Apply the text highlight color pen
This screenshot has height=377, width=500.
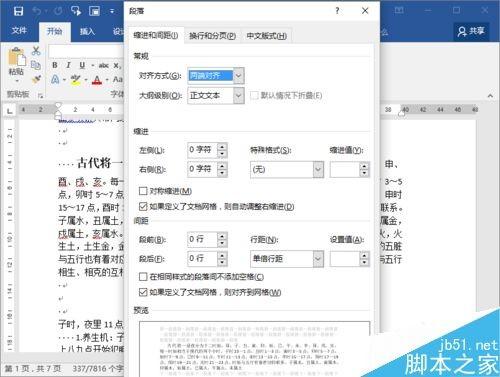(x=76, y=79)
